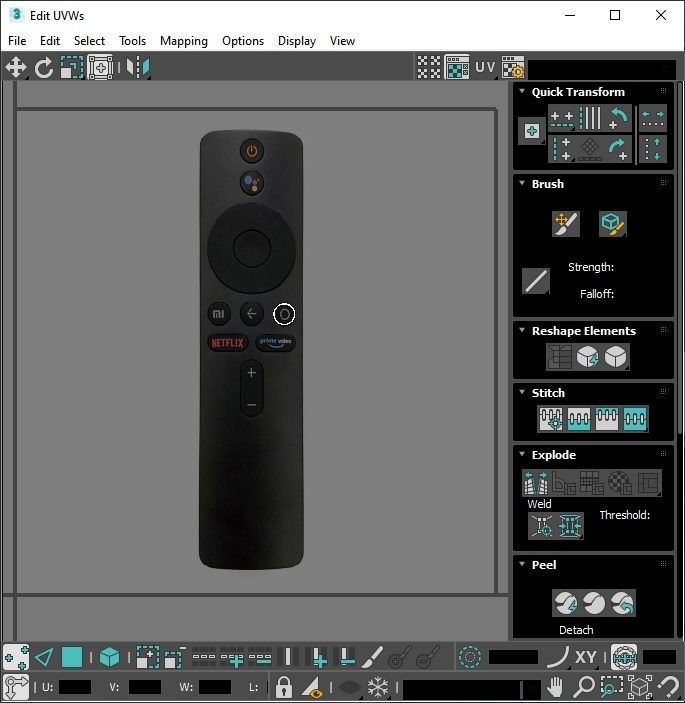
Task: Collapse the Reshape Elements rollout
Action: tap(522, 330)
